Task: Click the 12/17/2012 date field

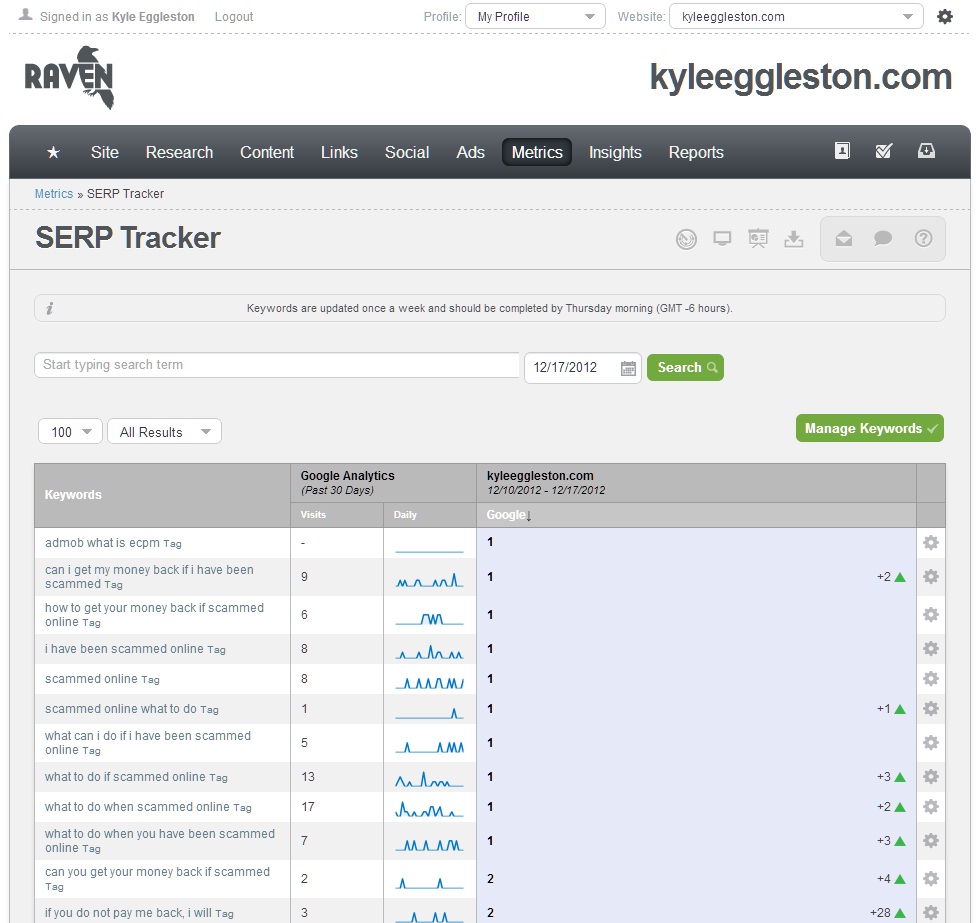Action: pos(583,368)
